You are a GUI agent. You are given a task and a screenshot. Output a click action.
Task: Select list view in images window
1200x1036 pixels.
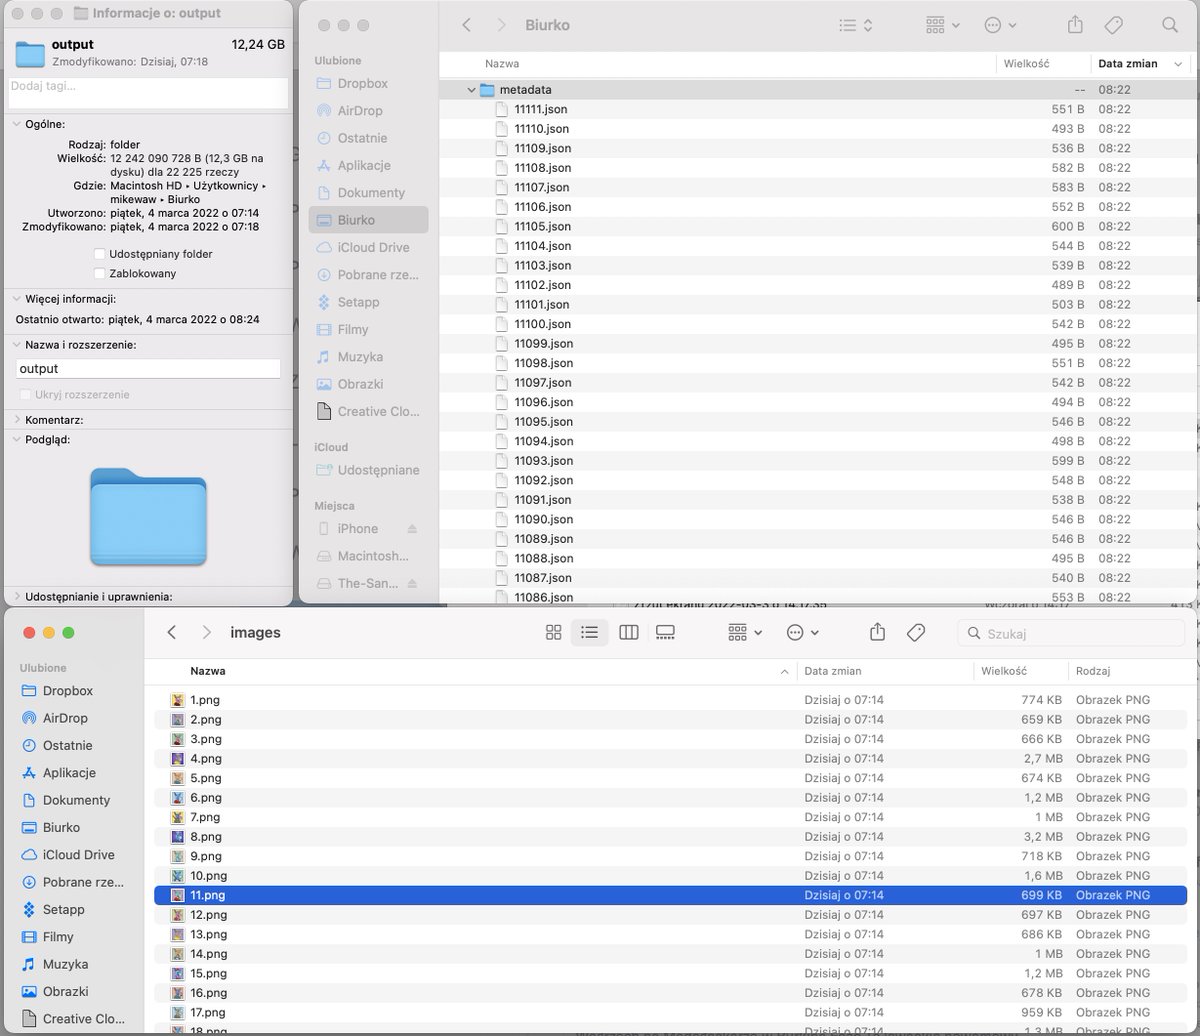click(x=590, y=632)
